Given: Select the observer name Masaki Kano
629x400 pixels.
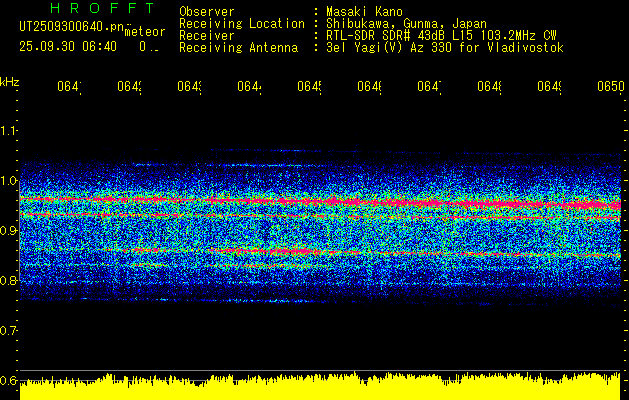Looking at the screenshot, I should point(364,12).
